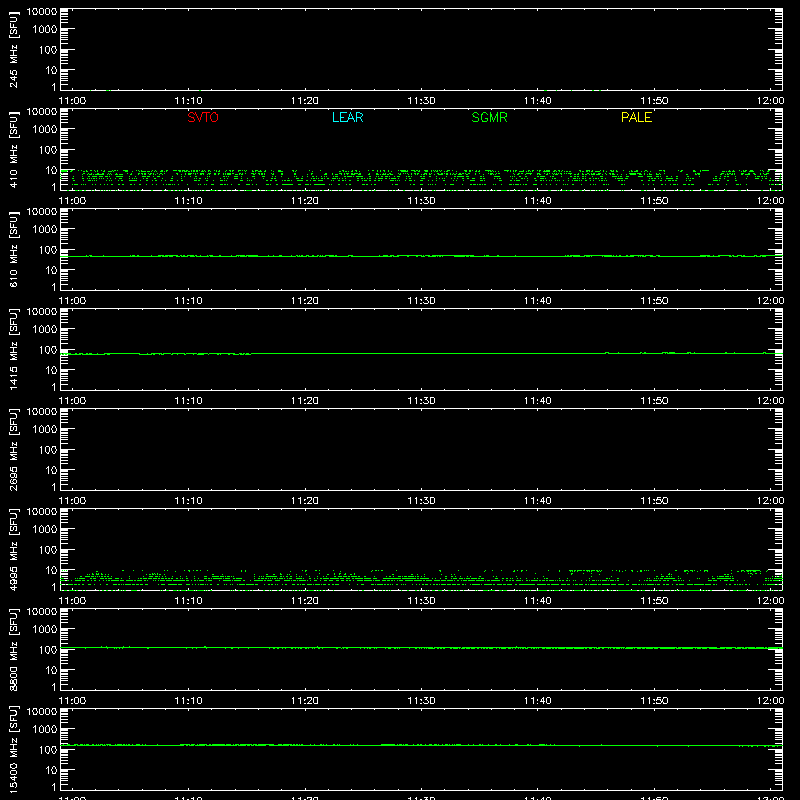Click 11:40 time label of 410 MHz panel
Viewport: 800px width, 800px height.
coord(538,201)
